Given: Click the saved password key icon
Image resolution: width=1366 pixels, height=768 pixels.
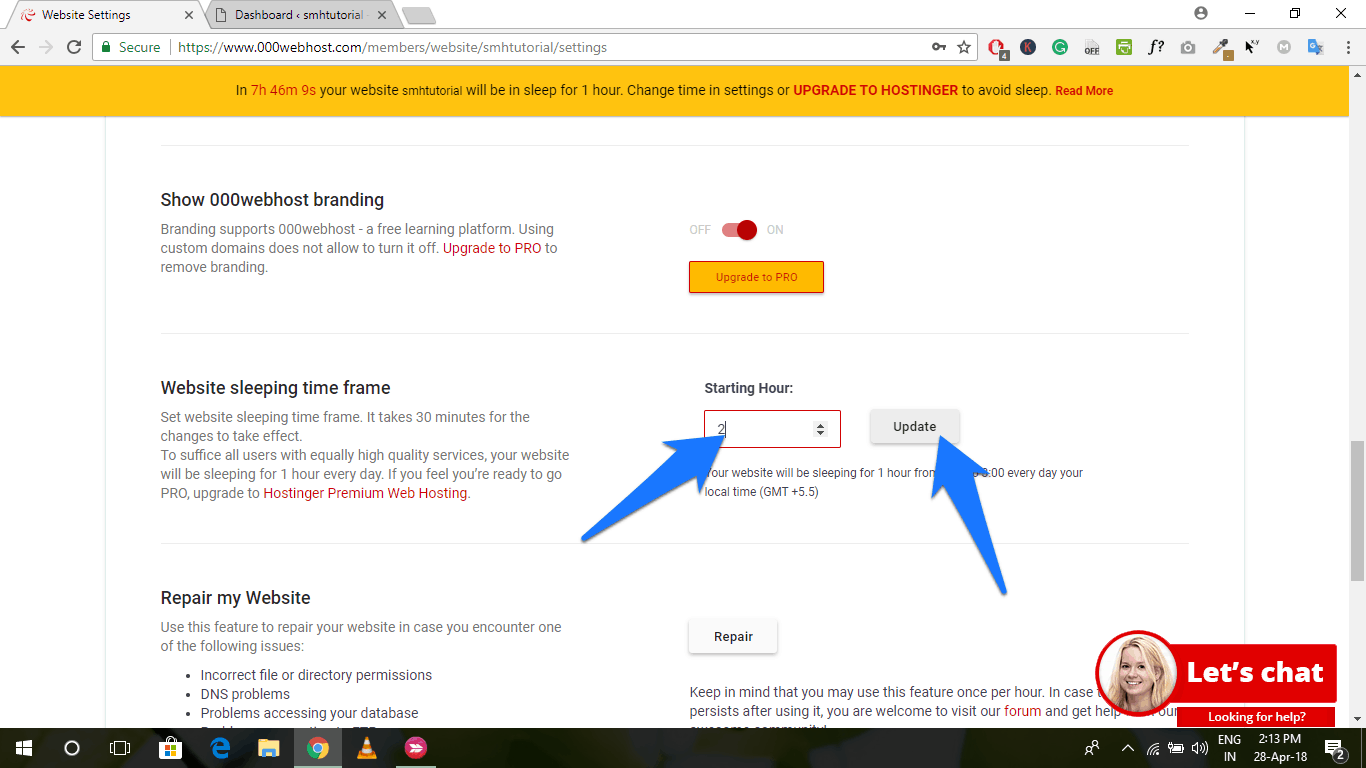Looking at the screenshot, I should click(939, 47).
